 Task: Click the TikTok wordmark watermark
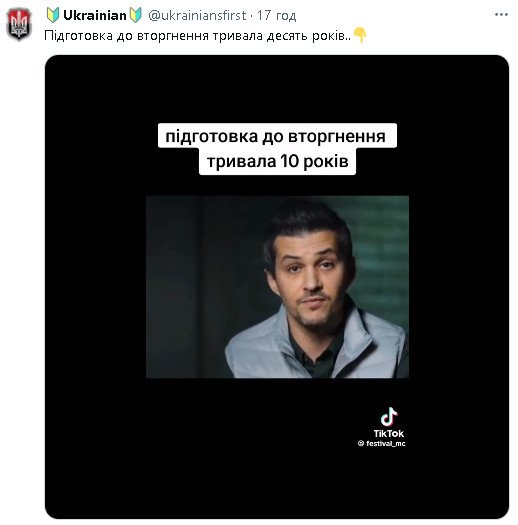[389, 434]
